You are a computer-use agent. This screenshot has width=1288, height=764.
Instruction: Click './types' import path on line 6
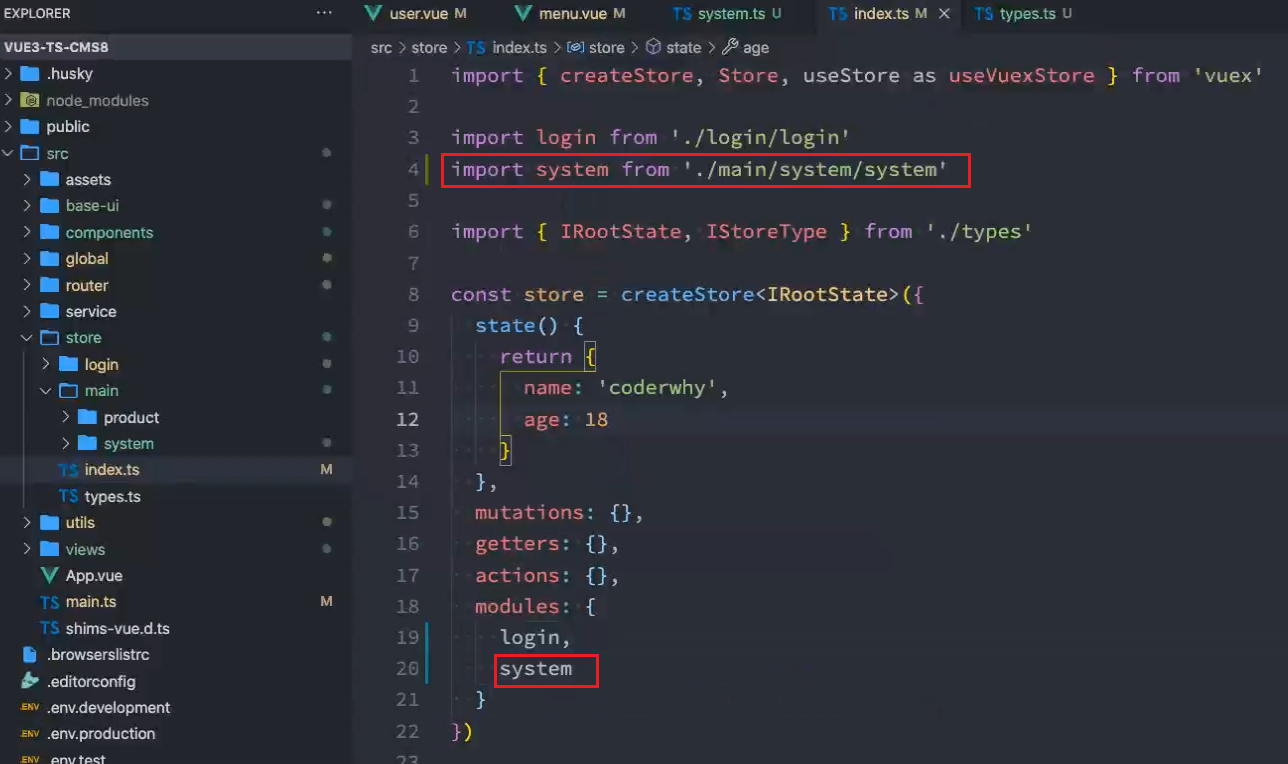point(979,232)
